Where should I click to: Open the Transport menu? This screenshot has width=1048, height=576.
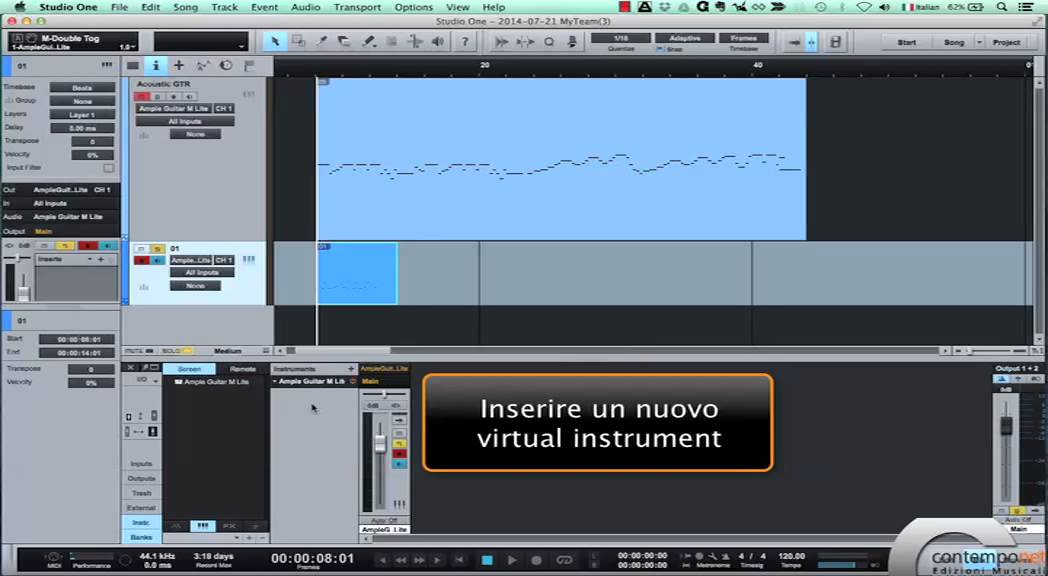pyautogui.click(x=357, y=7)
